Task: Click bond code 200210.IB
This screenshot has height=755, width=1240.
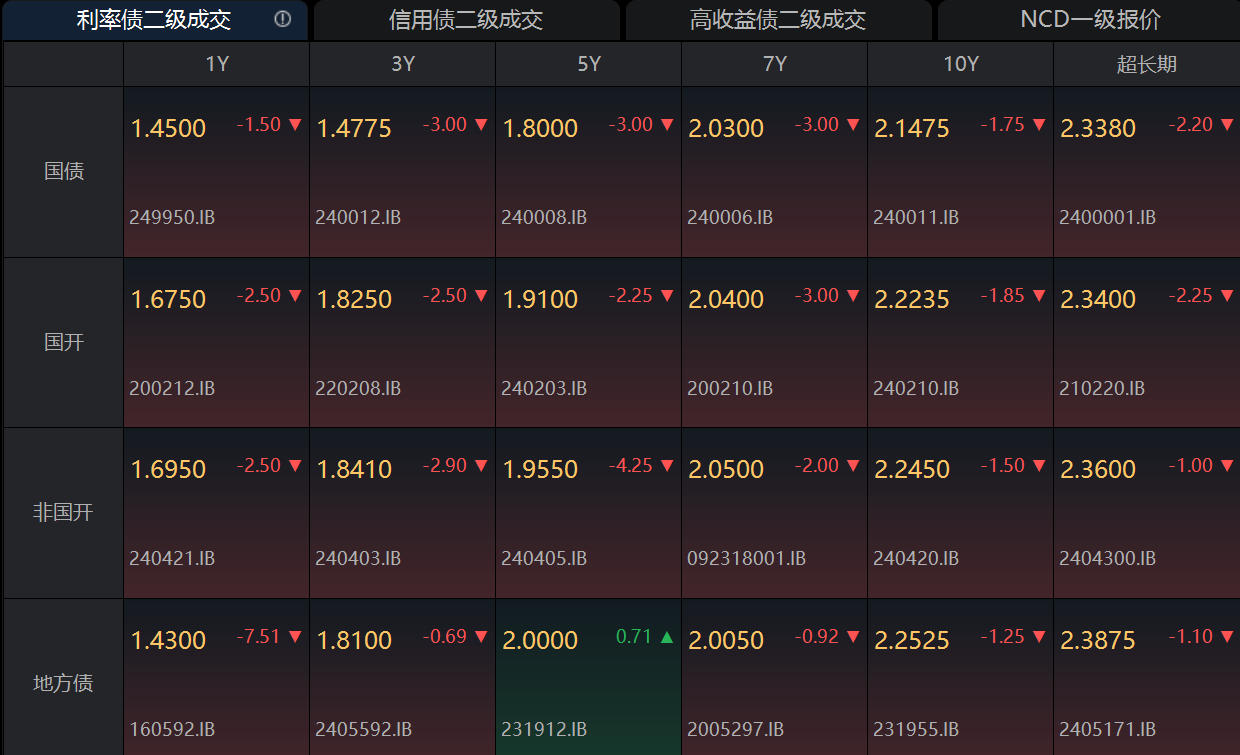Action: tap(730, 388)
